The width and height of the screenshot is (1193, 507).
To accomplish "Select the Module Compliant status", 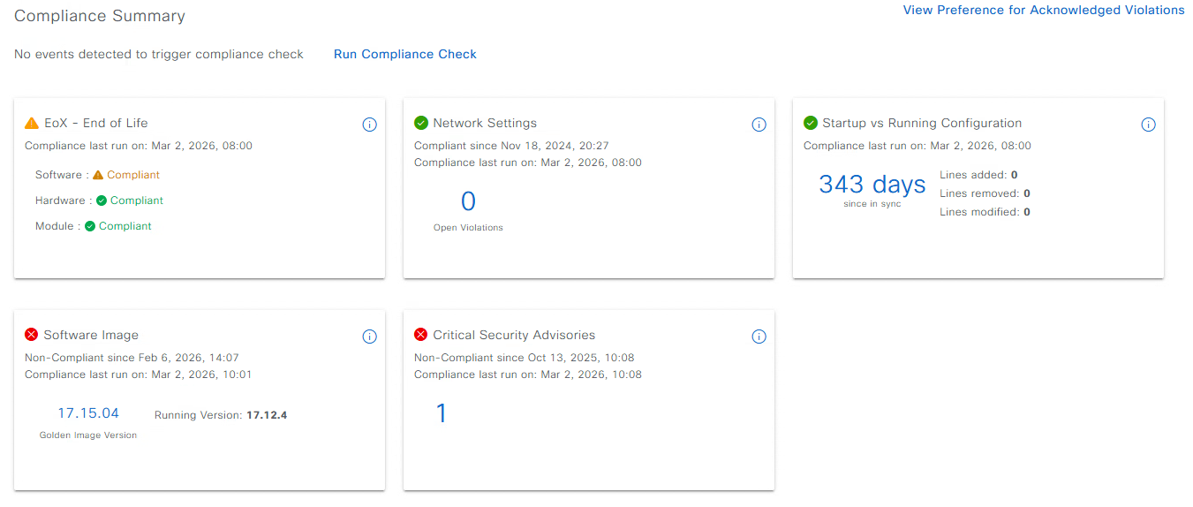I will point(118,227).
